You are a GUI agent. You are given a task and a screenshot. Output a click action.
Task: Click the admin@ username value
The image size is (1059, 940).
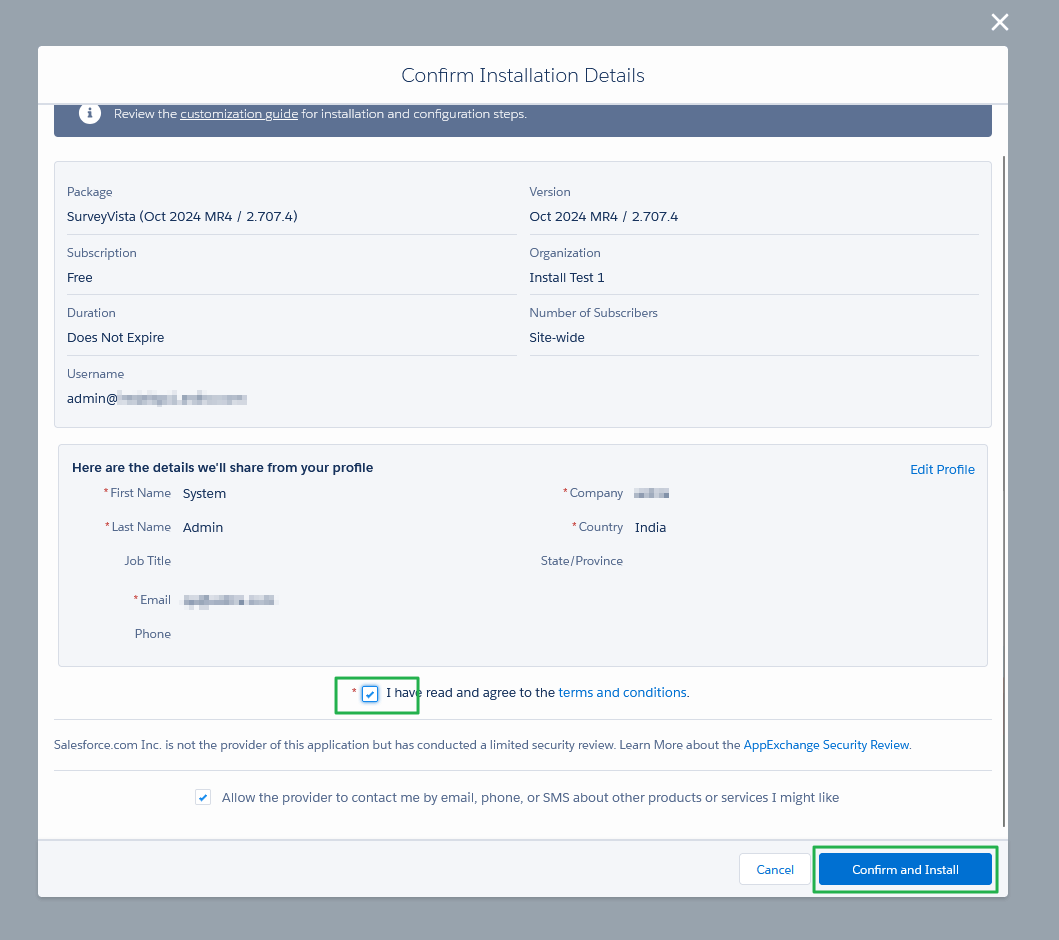click(157, 399)
